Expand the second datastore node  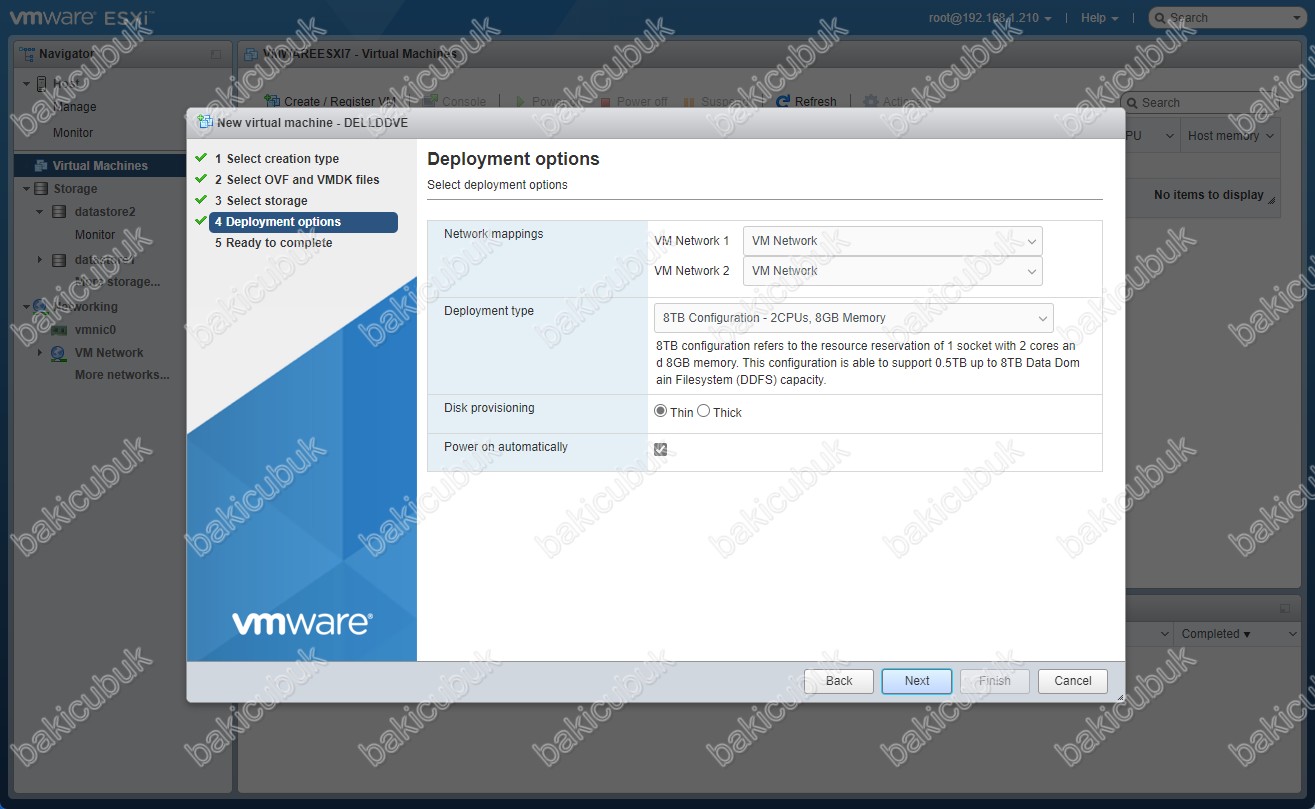(x=39, y=260)
